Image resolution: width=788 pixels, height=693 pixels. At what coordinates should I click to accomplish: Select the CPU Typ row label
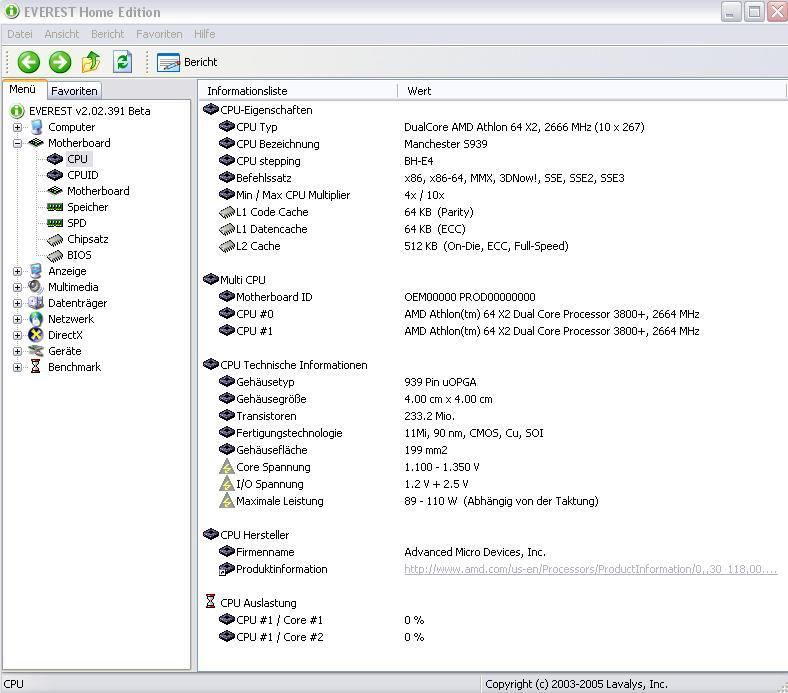tap(257, 127)
